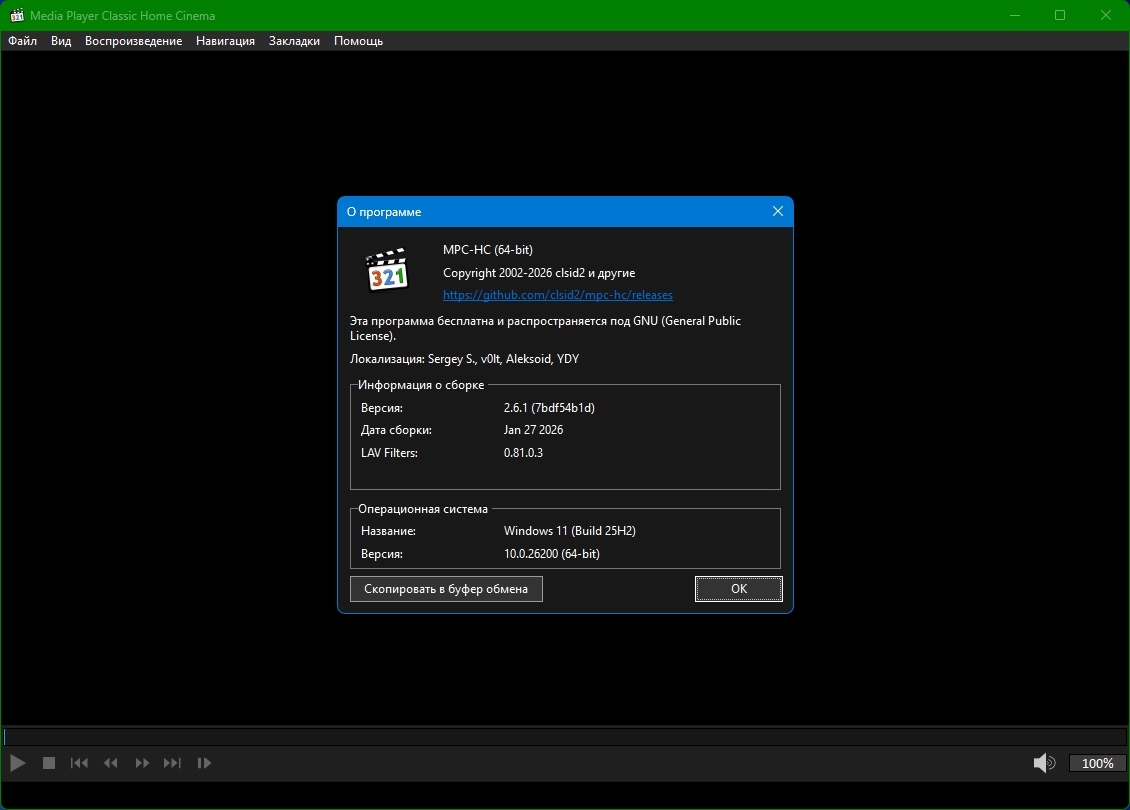Click the frame step icon
Viewport: 1130px width, 810px height.
click(204, 763)
